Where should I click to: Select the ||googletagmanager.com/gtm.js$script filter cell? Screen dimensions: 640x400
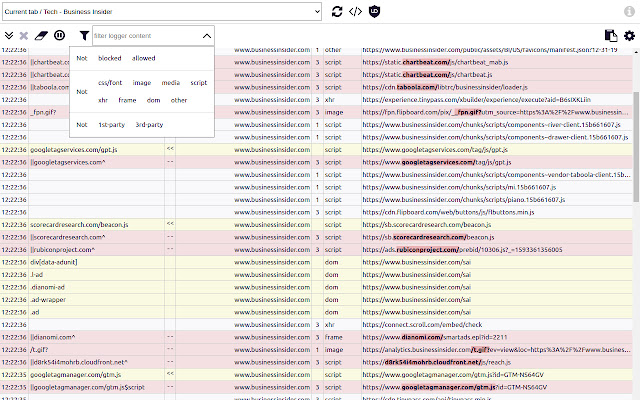point(96,387)
